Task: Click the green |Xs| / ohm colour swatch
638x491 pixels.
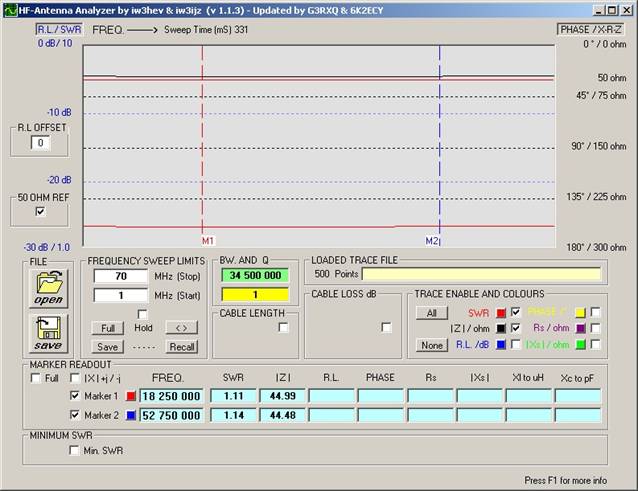Action: (x=579, y=345)
